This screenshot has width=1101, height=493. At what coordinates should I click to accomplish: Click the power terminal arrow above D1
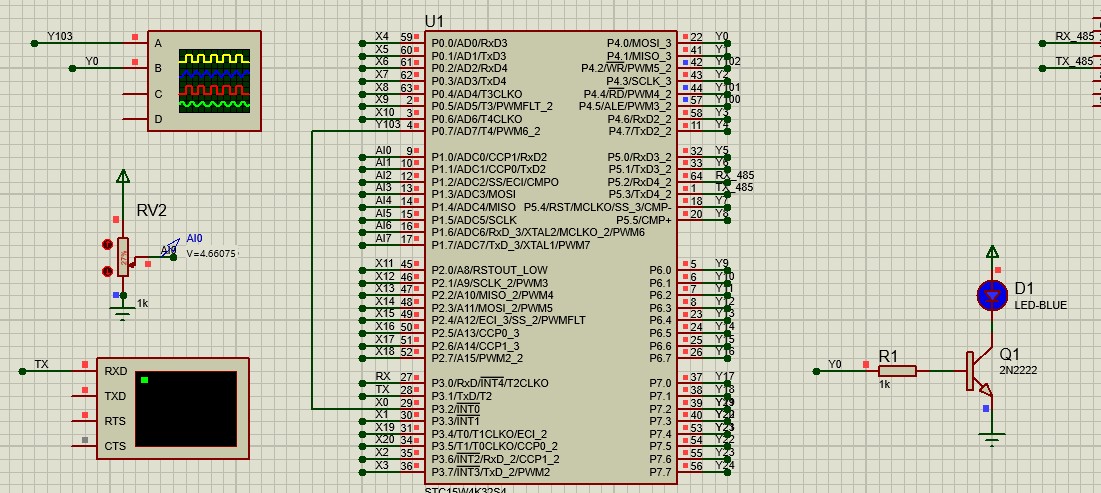[x=992, y=251]
